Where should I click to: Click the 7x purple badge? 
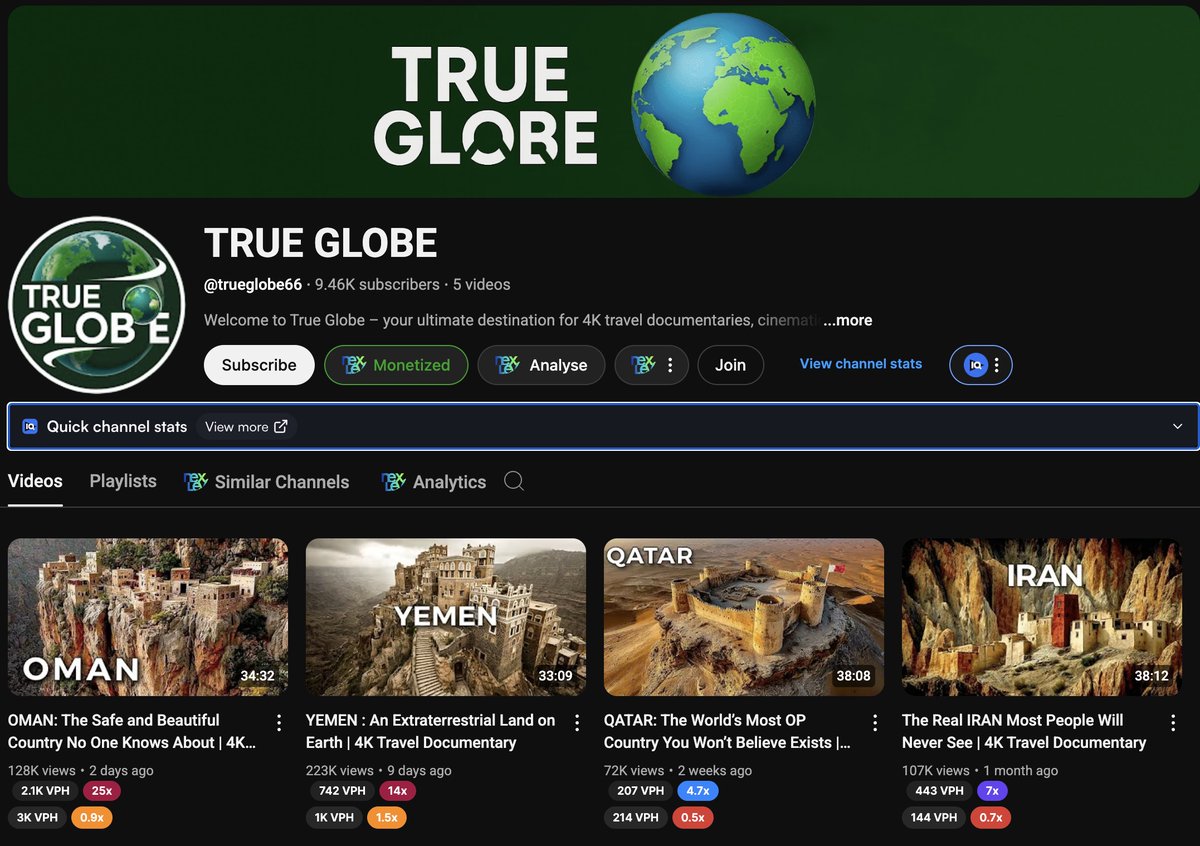tap(993, 791)
